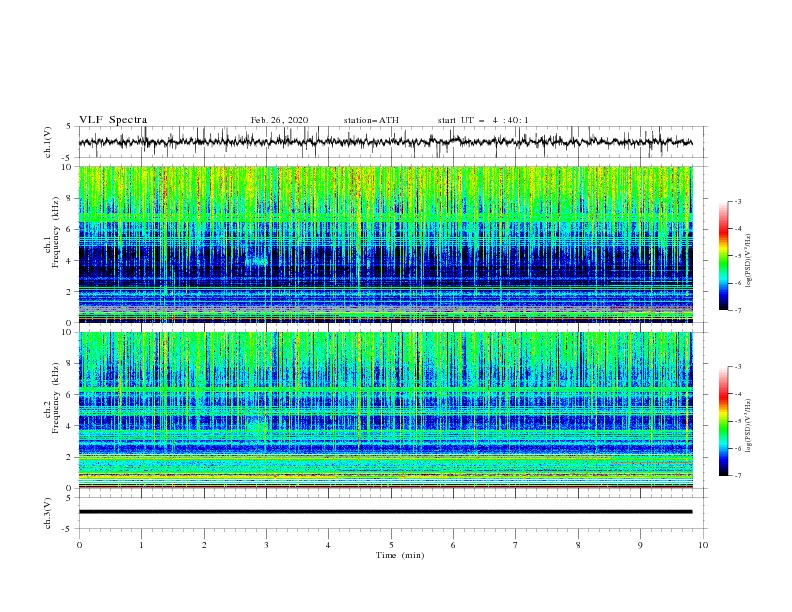Click the "ch.3(V)" axis label
The width and height of the screenshot is (792, 612).
[x=48, y=513]
